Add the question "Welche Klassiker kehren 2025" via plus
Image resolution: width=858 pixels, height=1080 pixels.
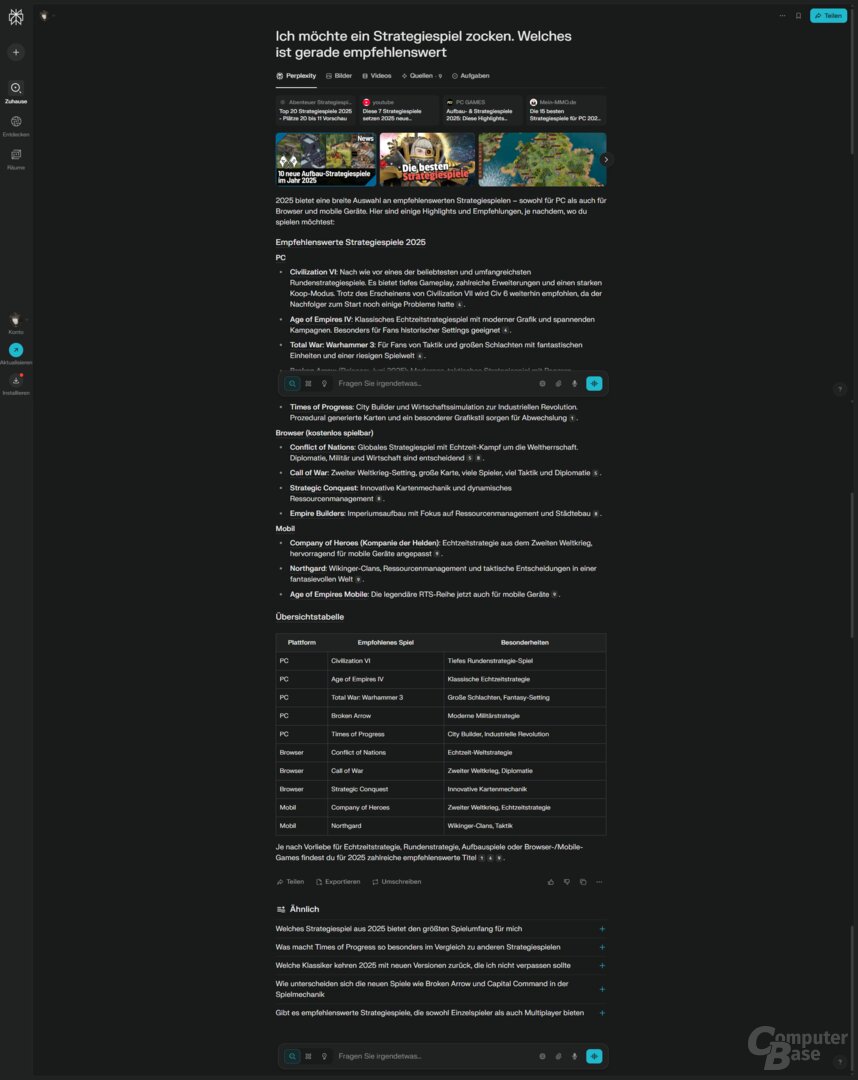tap(602, 966)
